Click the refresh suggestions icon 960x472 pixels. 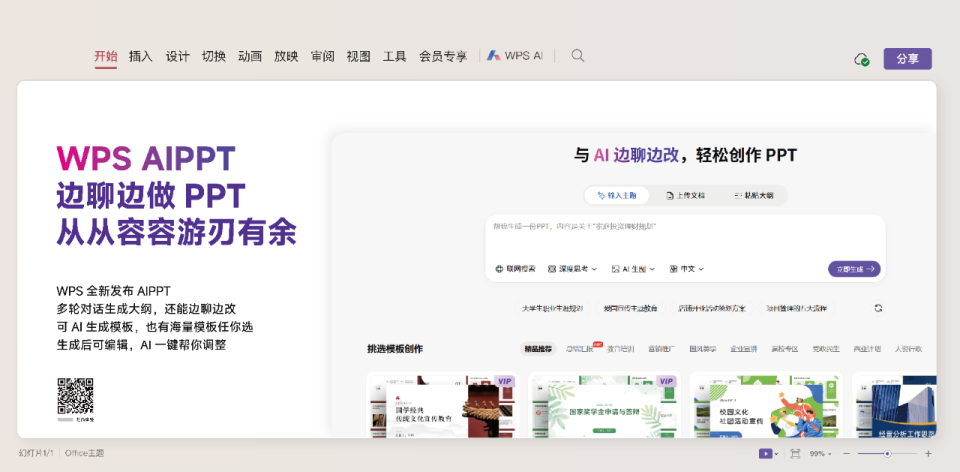(878, 309)
